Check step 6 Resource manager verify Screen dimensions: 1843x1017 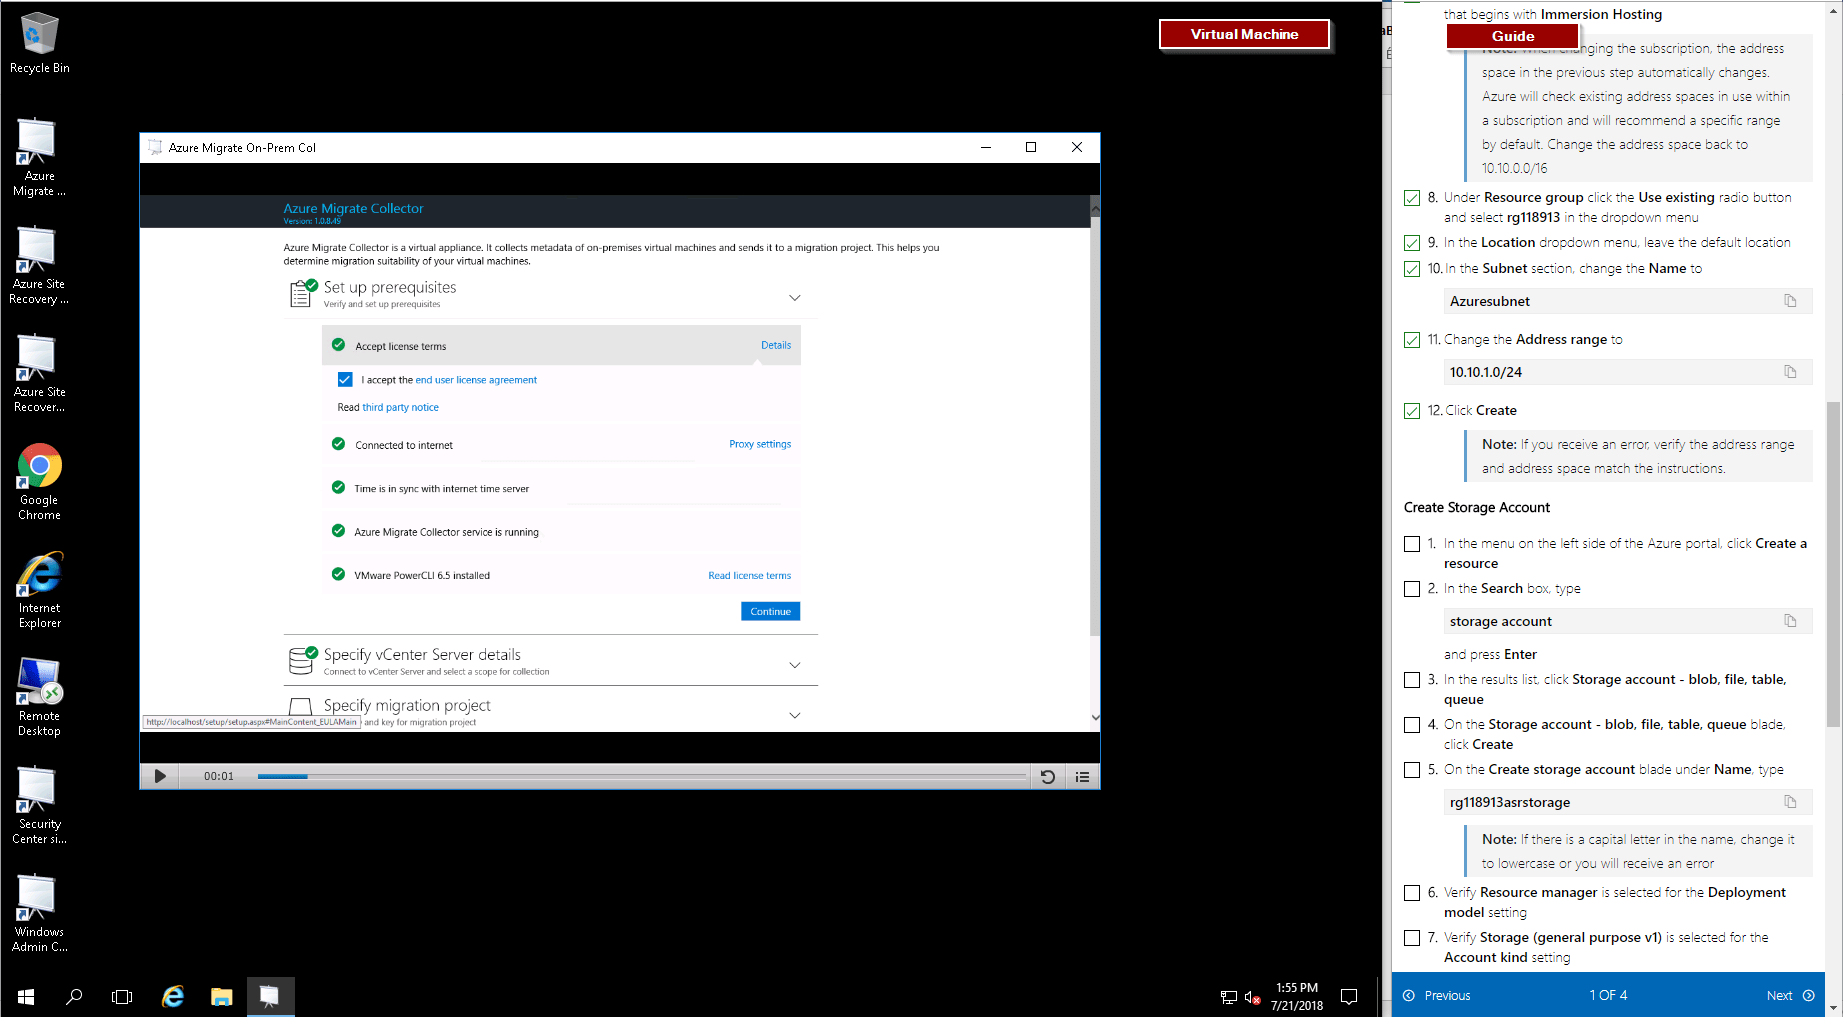click(1411, 893)
